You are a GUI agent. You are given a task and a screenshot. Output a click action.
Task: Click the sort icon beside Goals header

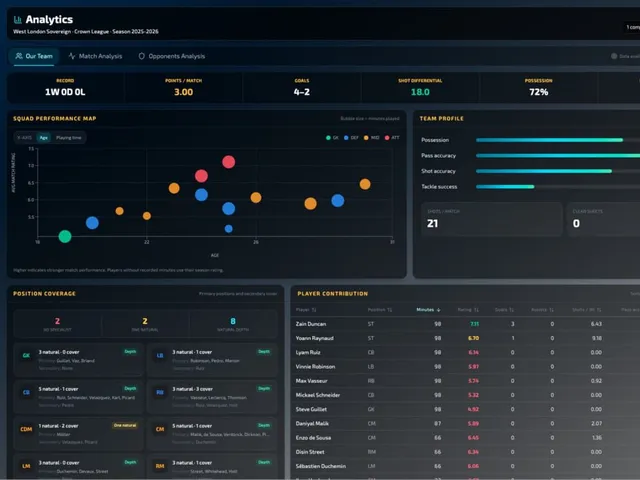[511, 310]
